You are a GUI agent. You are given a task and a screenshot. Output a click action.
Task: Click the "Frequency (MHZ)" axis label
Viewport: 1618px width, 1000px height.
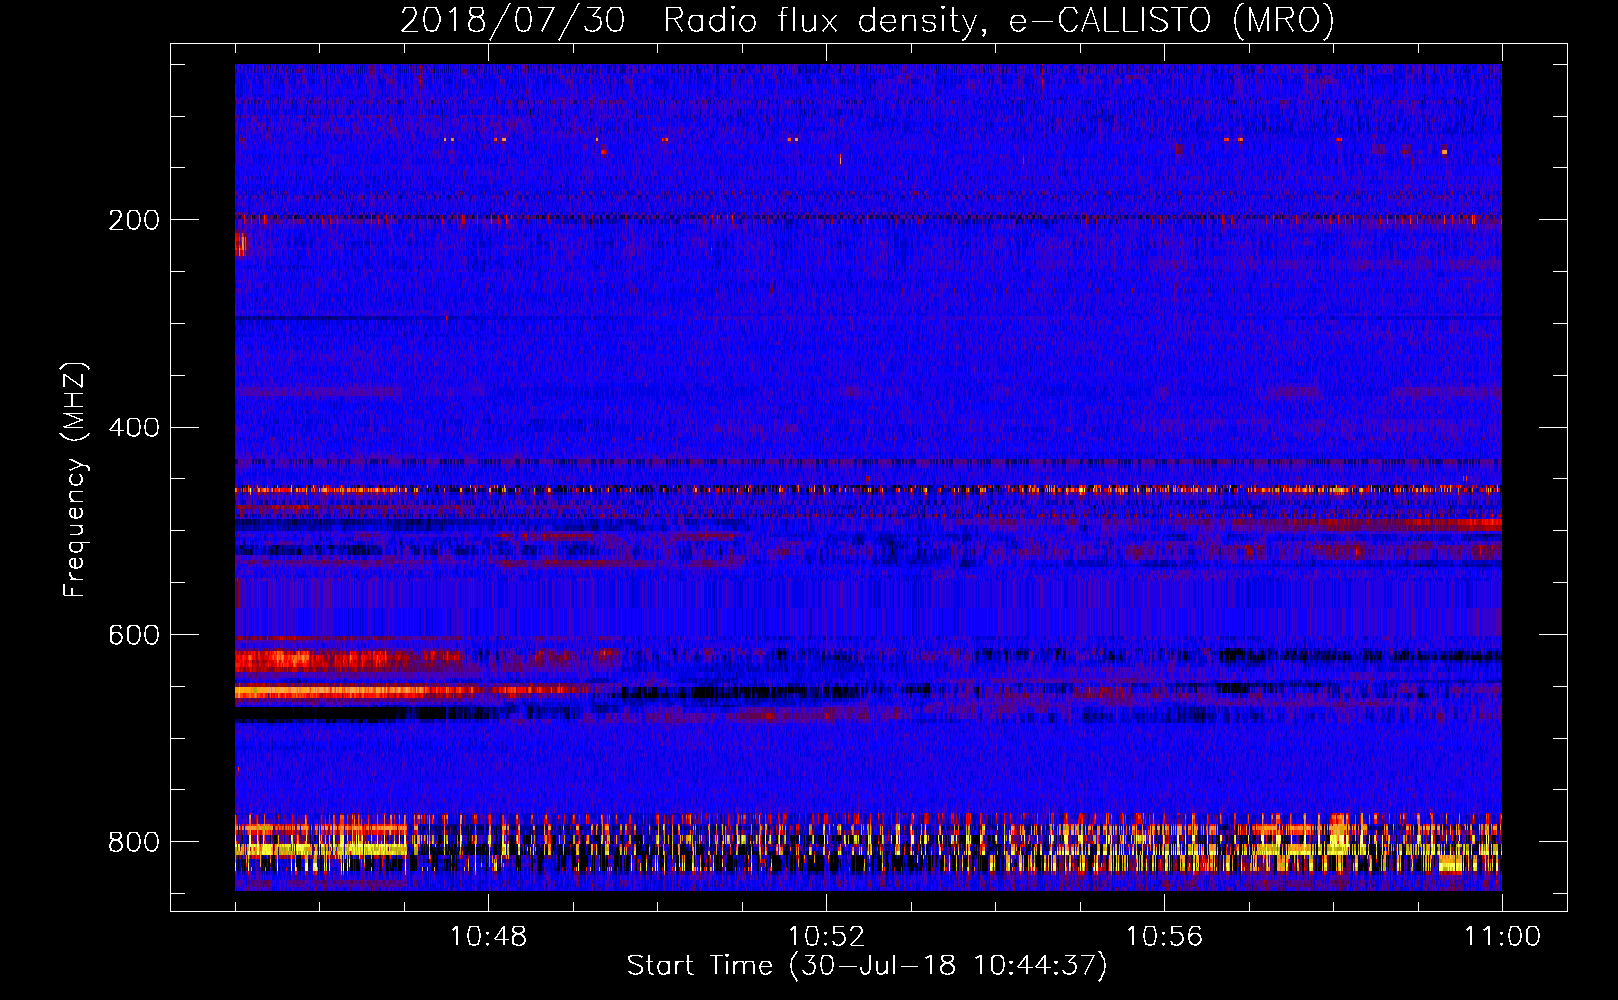(x=74, y=479)
